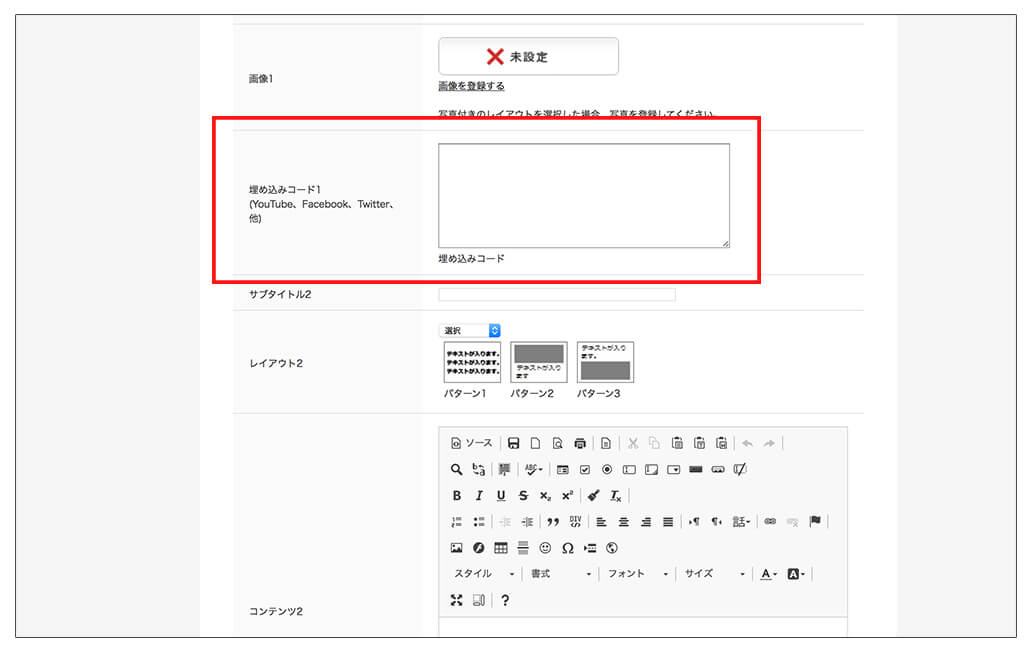
Task: Apply italic styling to the text
Action: (x=478, y=495)
